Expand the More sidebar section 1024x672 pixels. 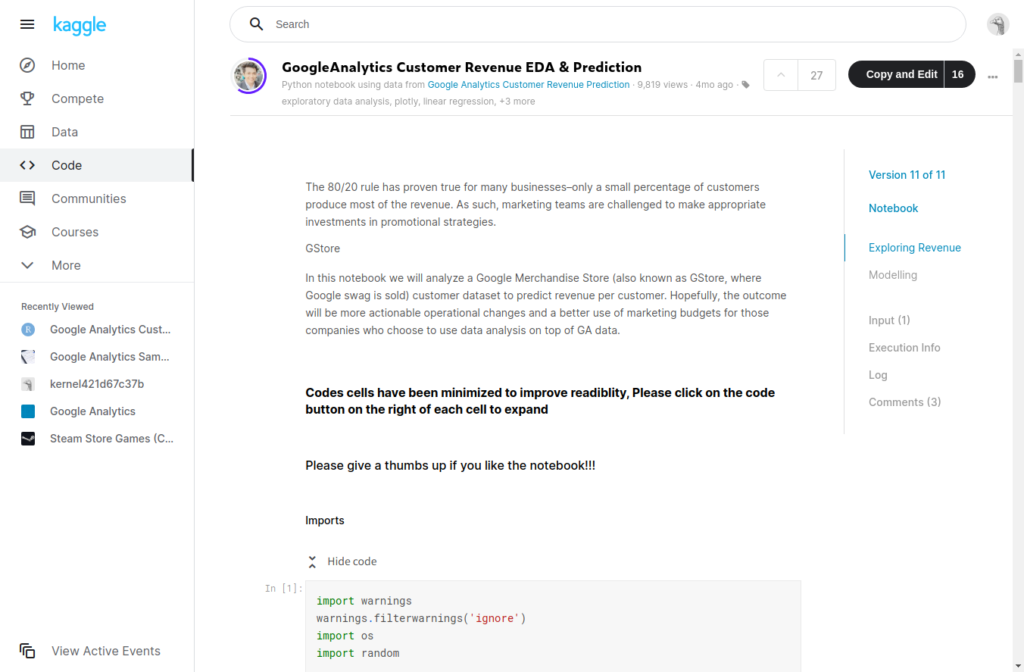coord(28,265)
